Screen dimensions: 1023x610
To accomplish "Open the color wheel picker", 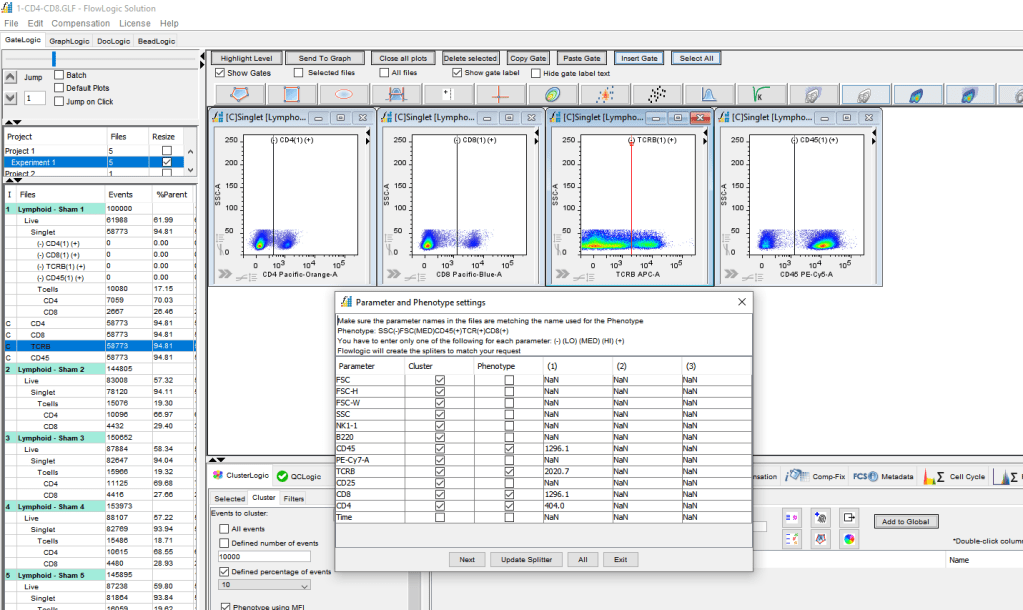I will (x=849, y=538).
